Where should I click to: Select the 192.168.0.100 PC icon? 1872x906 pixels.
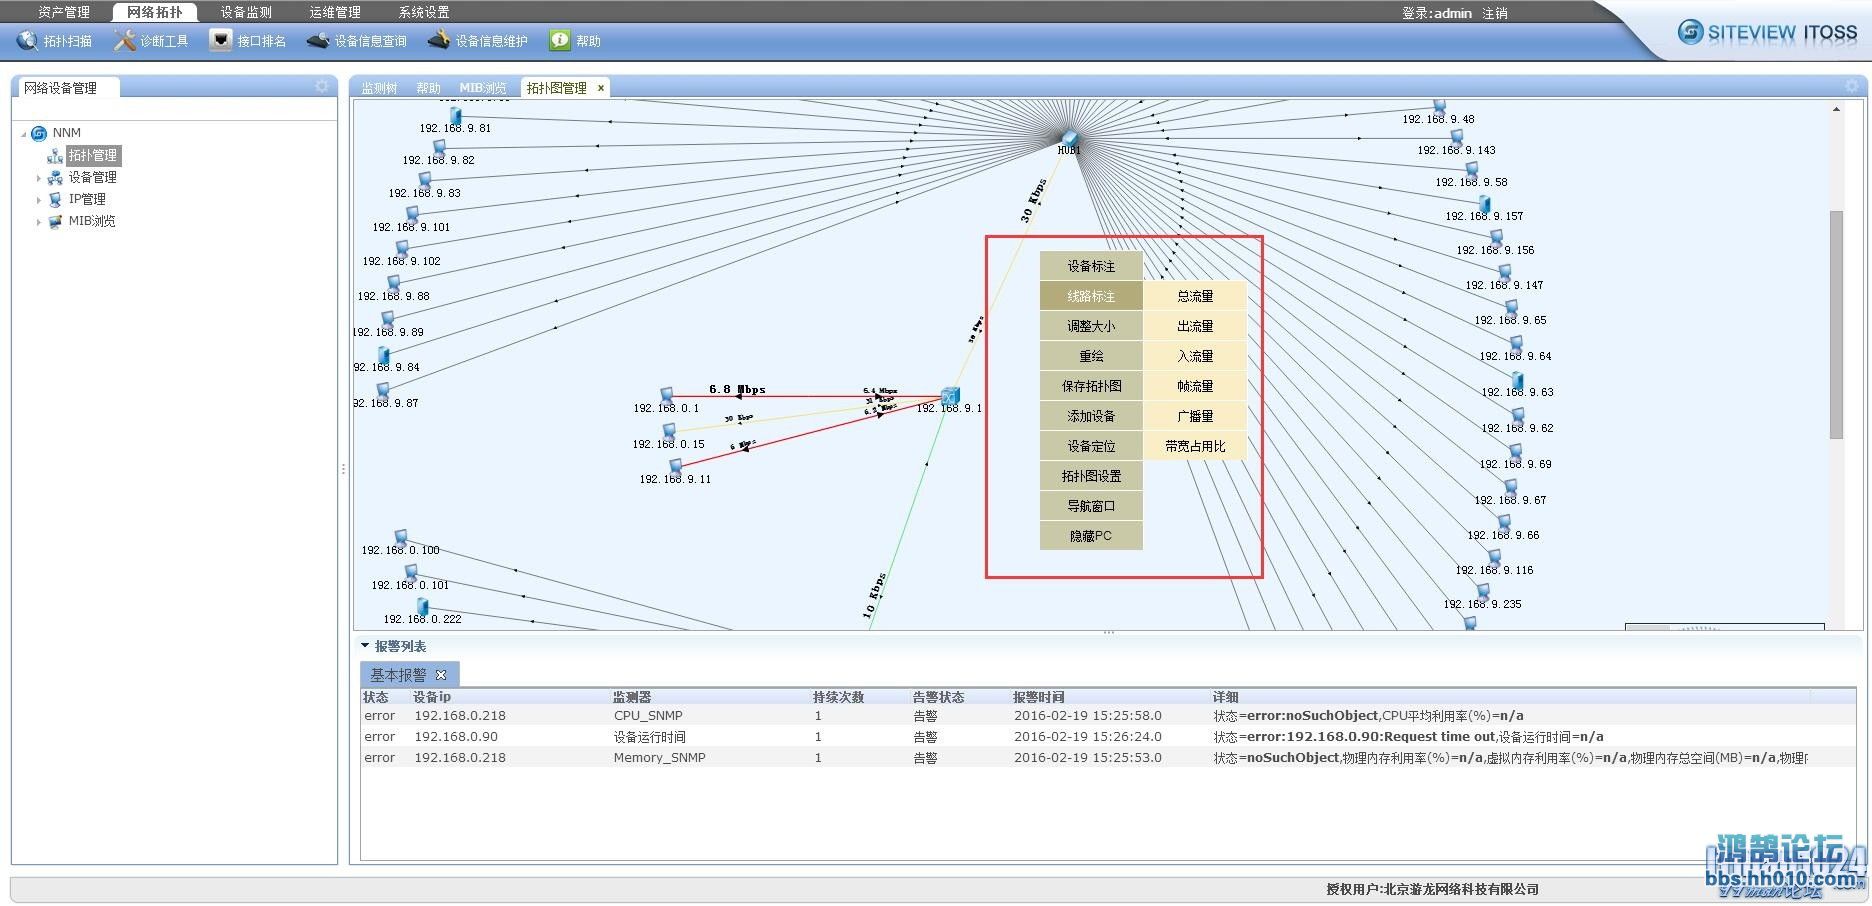tap(401, 538)
